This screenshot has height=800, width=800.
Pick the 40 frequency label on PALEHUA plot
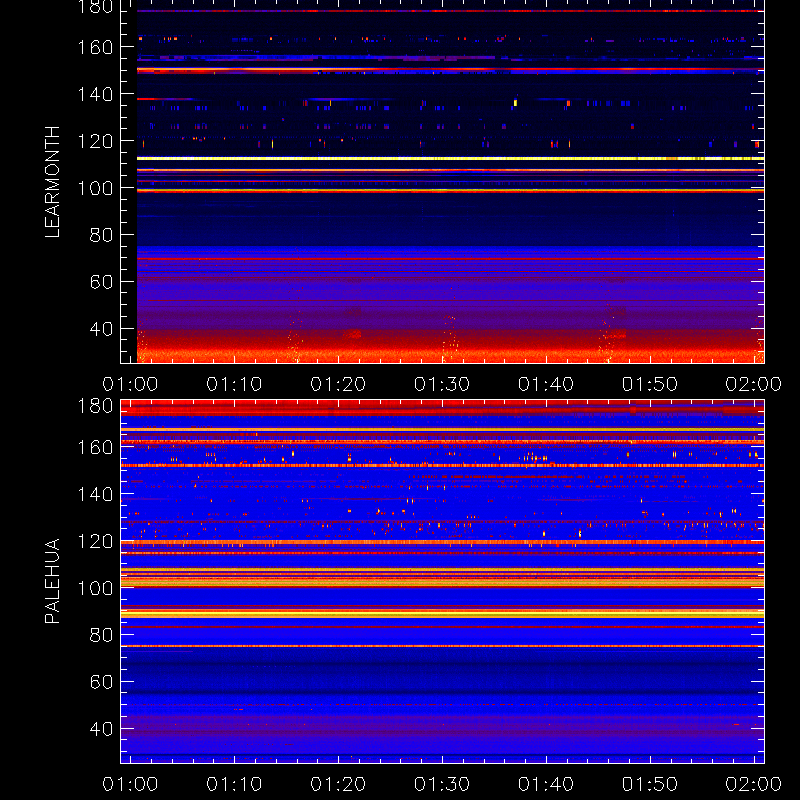(102, 729)
